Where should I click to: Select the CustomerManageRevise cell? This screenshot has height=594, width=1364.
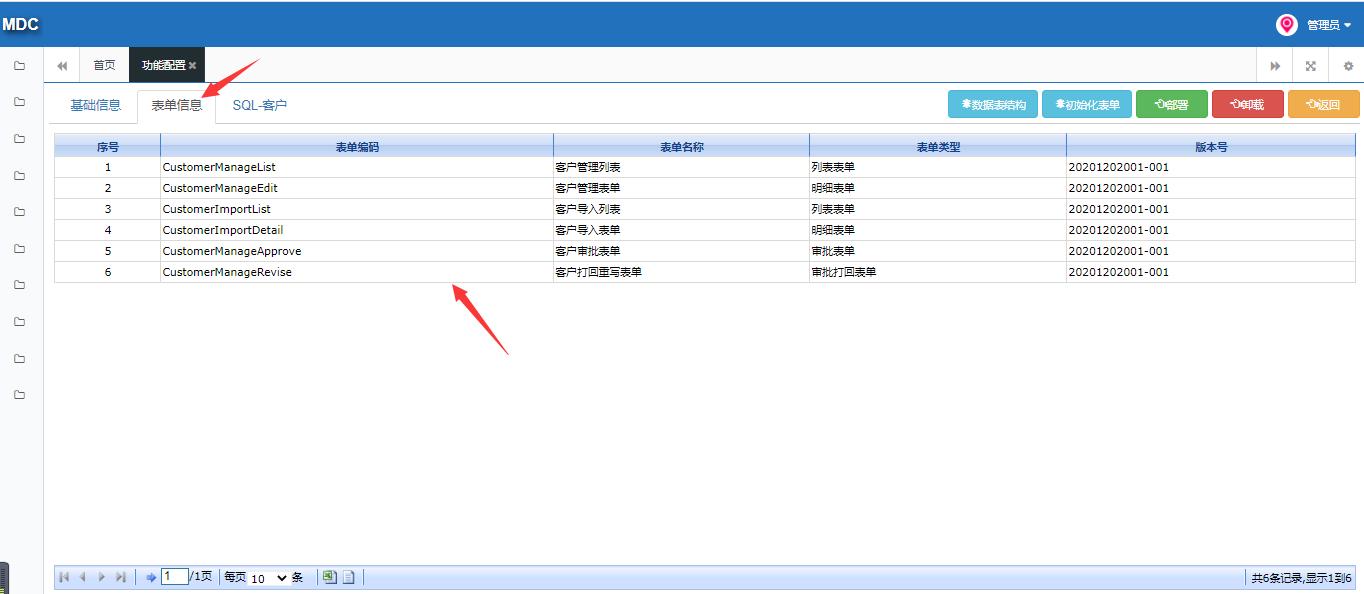click(357, 272)
